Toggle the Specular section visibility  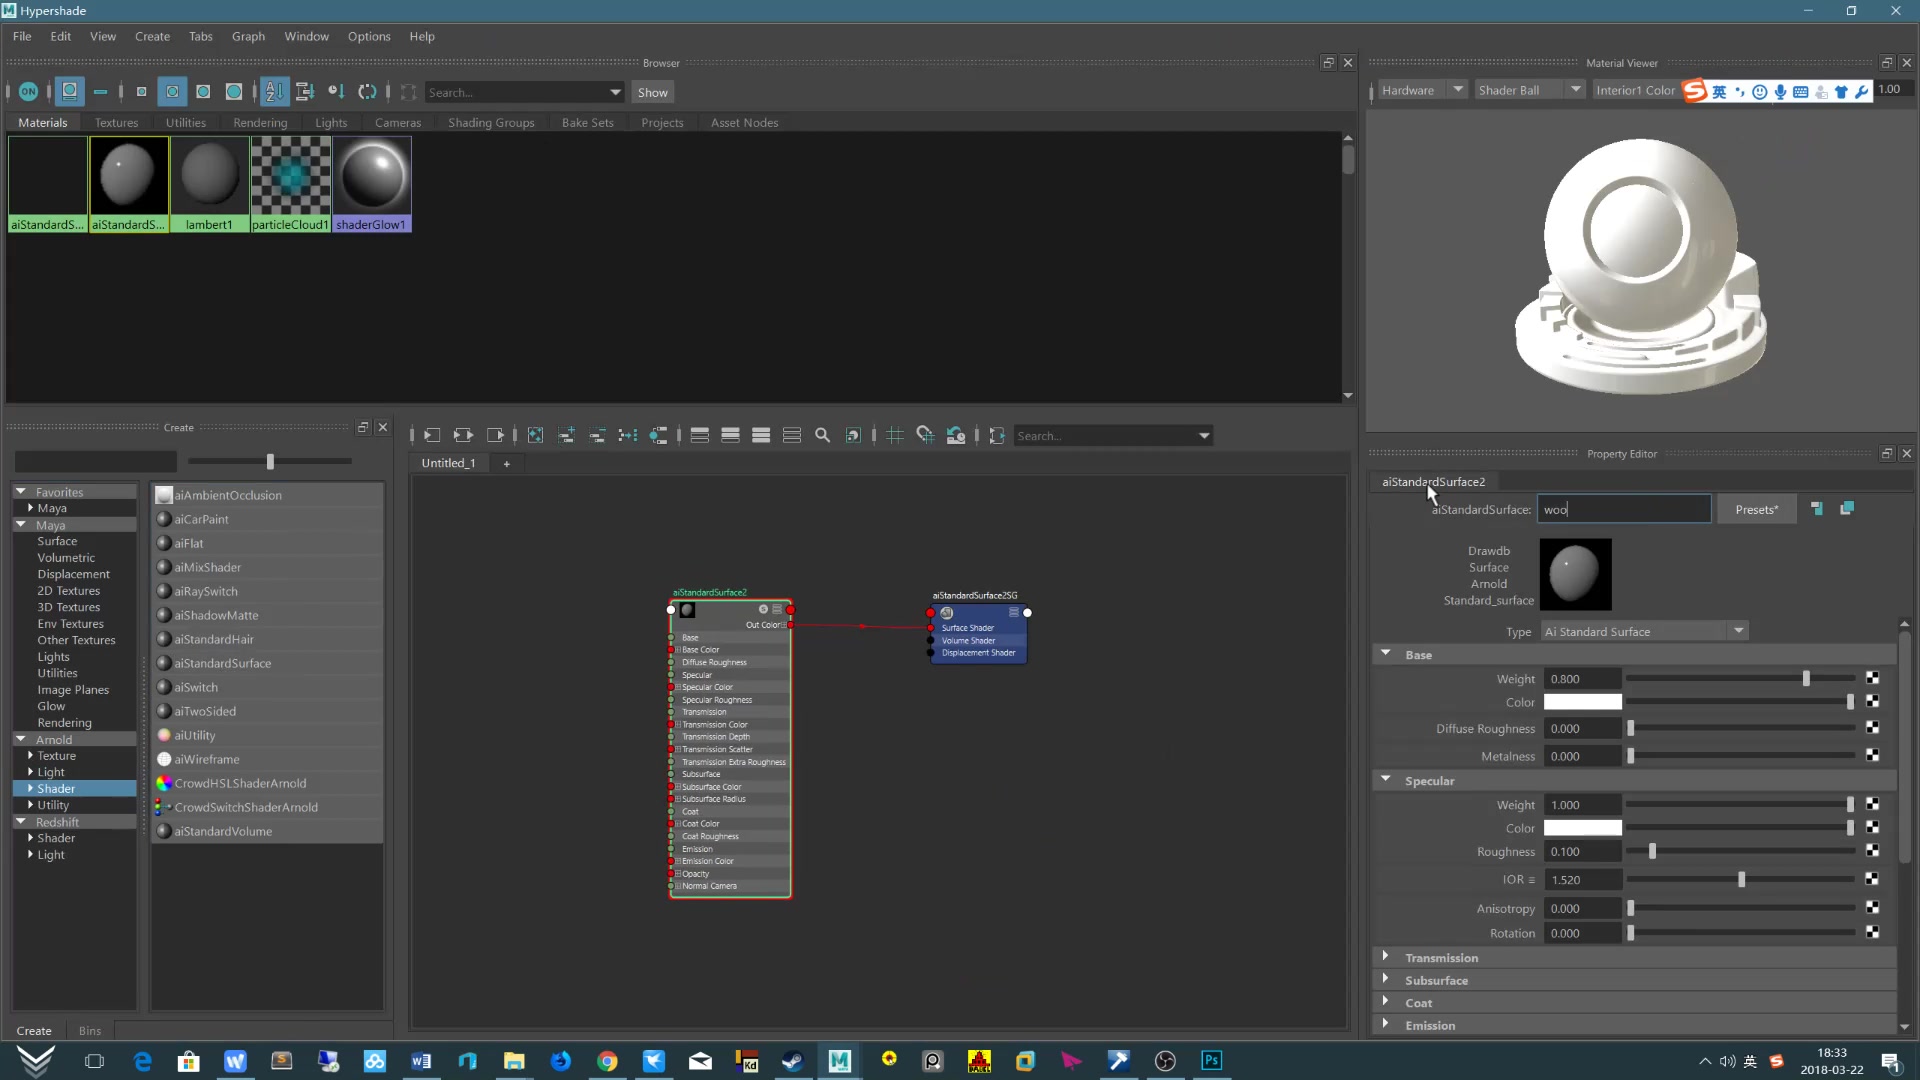[1387, 779]
